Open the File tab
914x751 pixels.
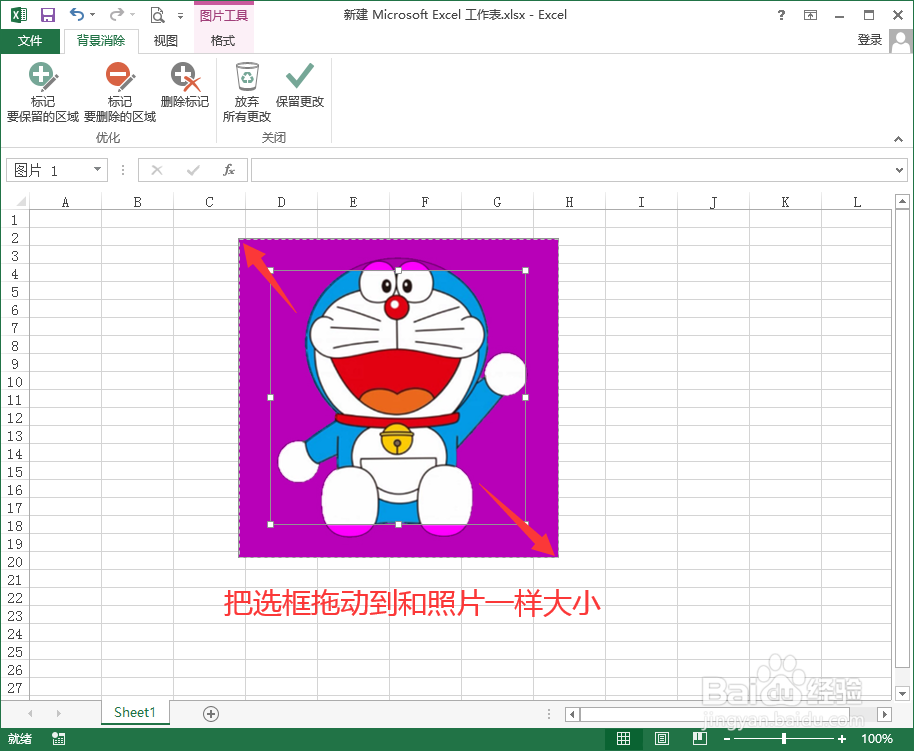click(30, 41)
